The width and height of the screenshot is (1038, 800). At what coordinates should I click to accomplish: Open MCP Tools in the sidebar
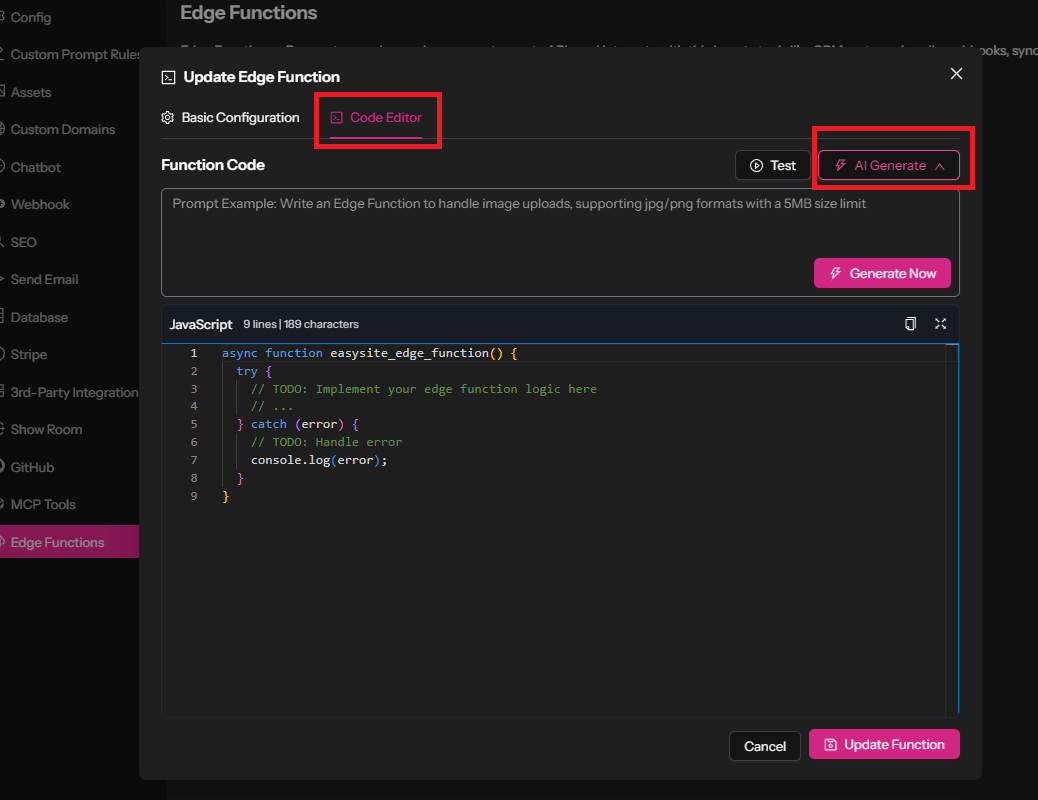coord(43,504)
